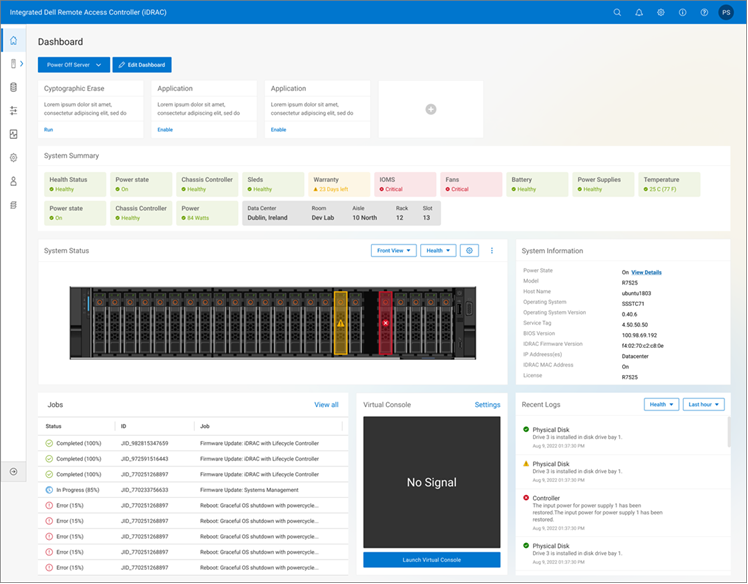The image size is (748, 584).
Task: Open the notifications bell
Action: [x=639, y=13]
